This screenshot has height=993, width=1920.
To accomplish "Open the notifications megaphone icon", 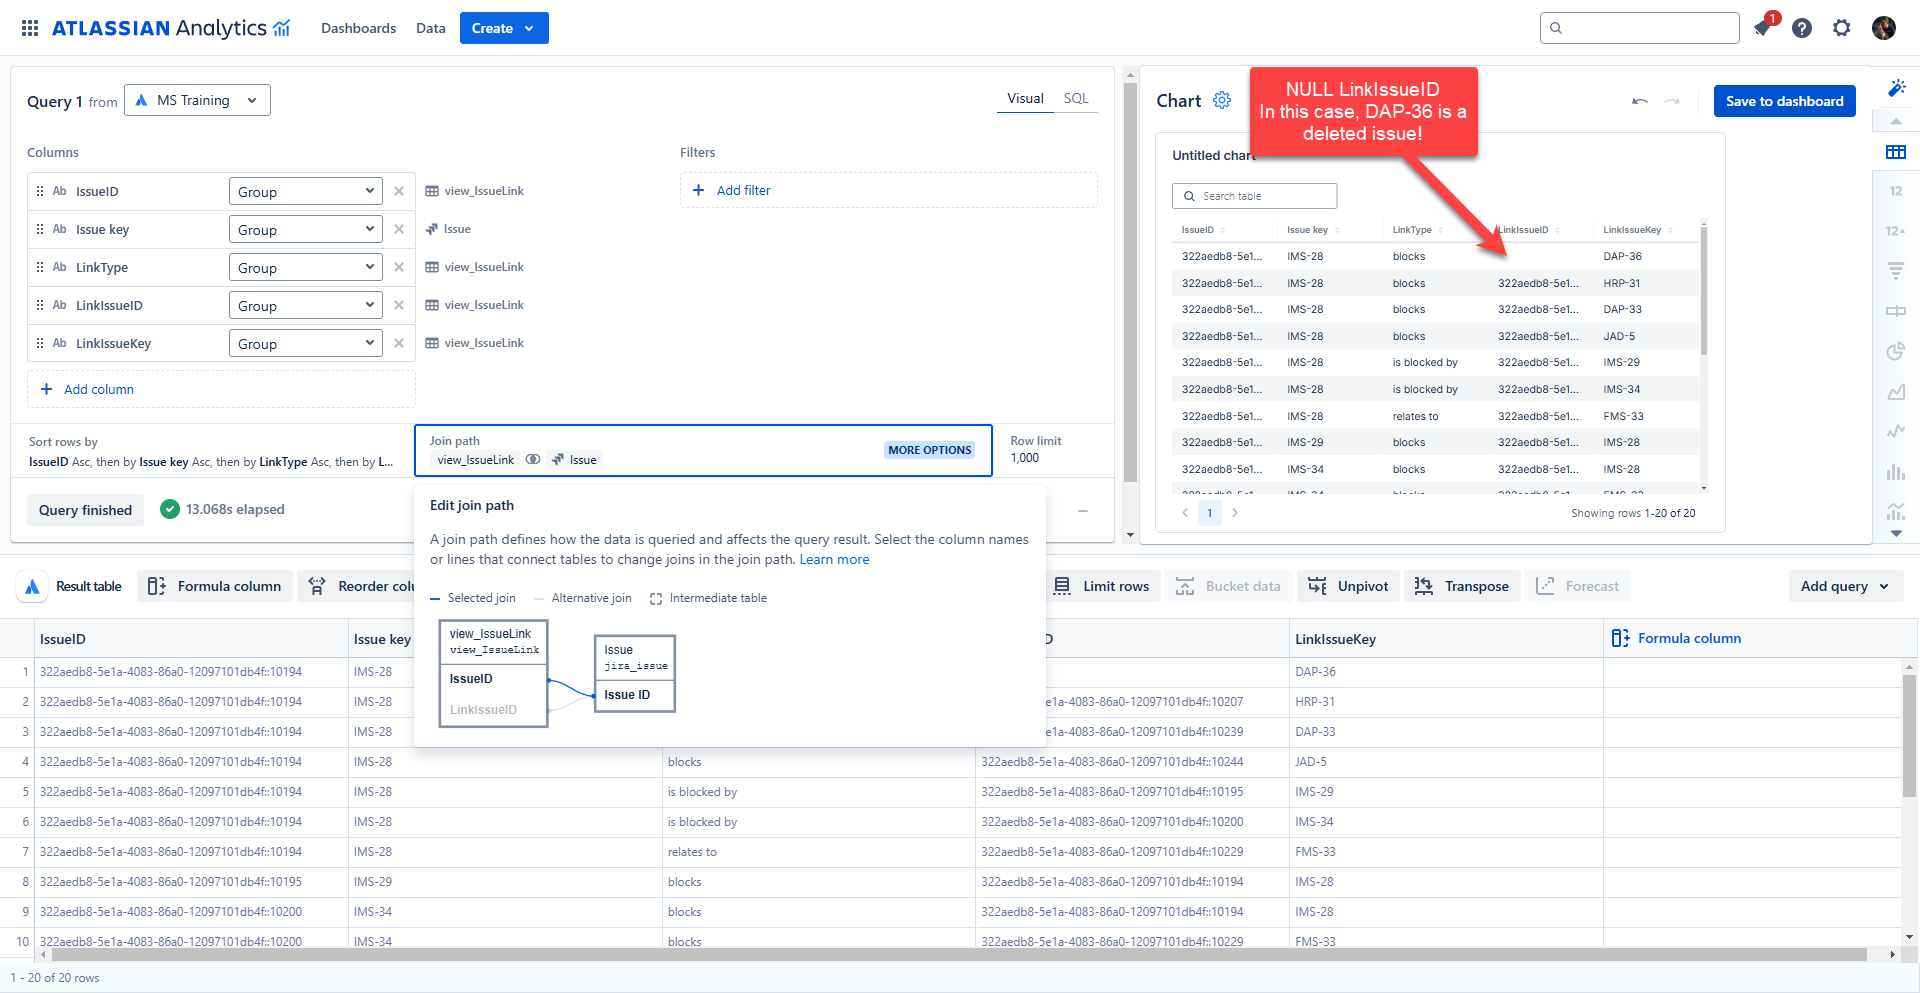I will click(1763, 27).
